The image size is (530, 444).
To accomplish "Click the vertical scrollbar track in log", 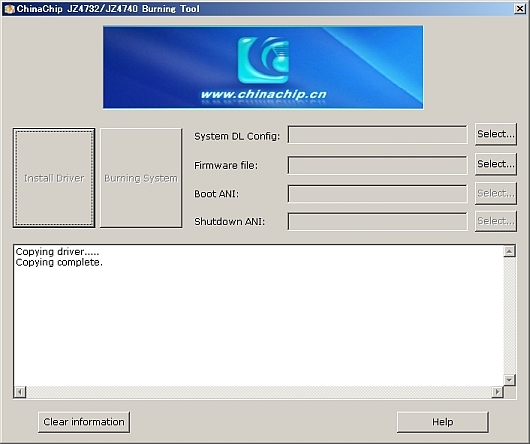I will [509, 316].
